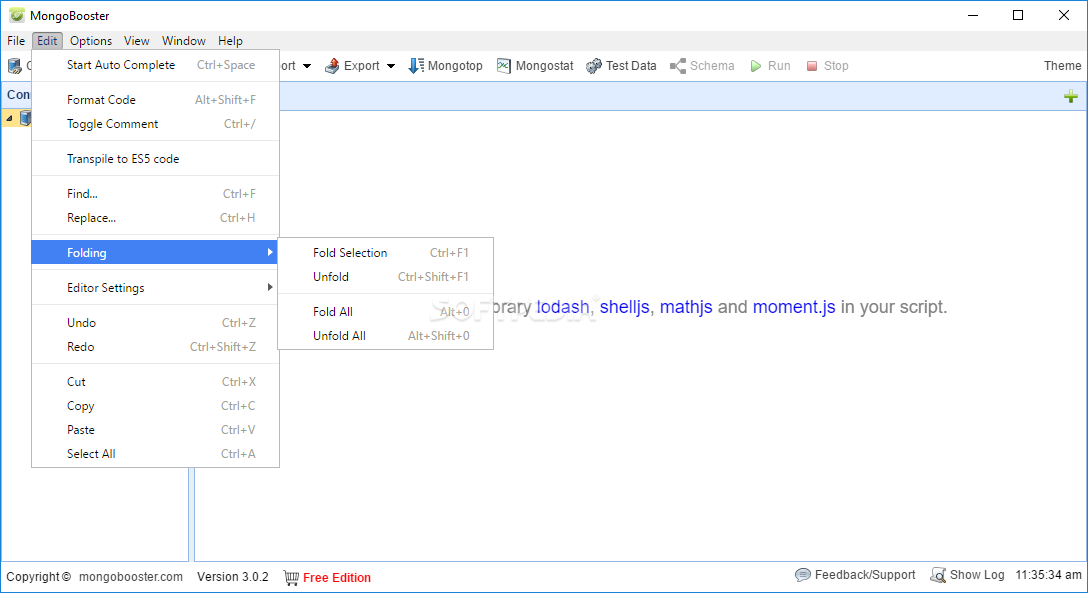Close the Edit menu
The width and height of the screenshot is (1088, 593).
tap(47, 41)
